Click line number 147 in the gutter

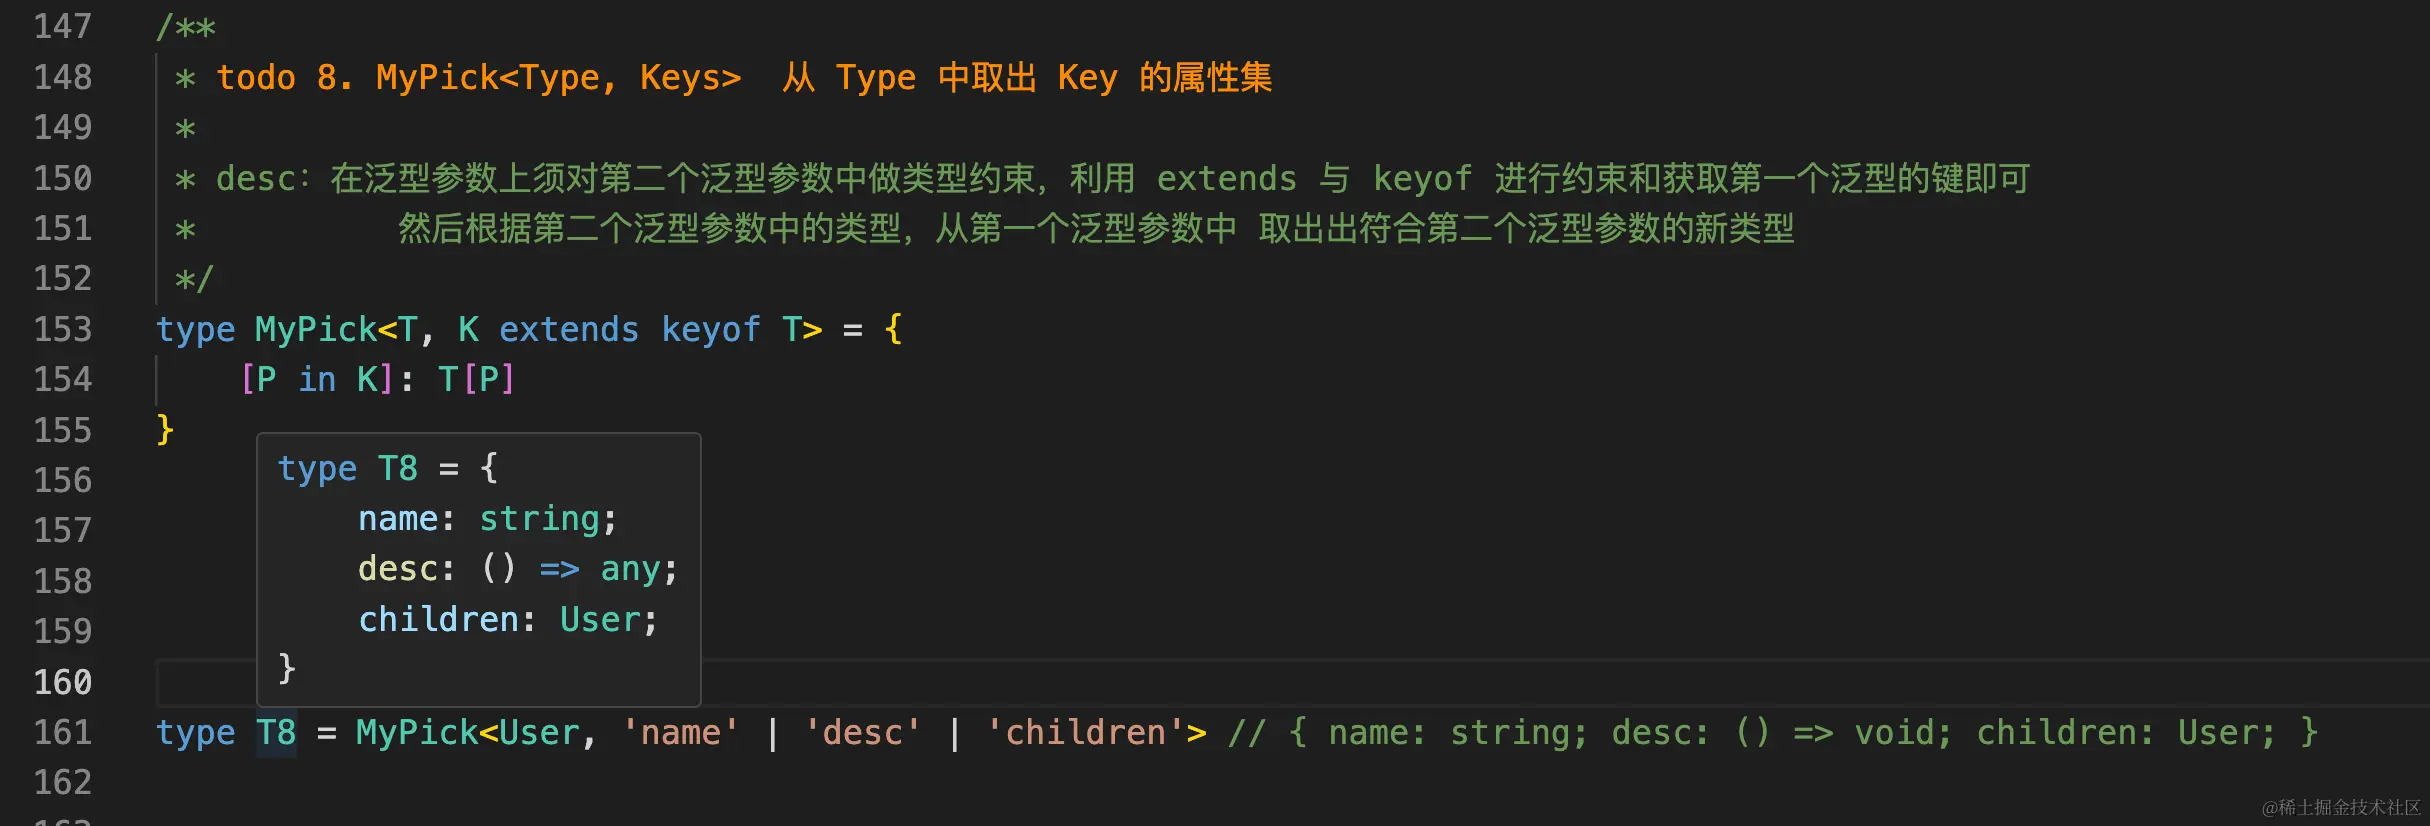tap(62, 26)
